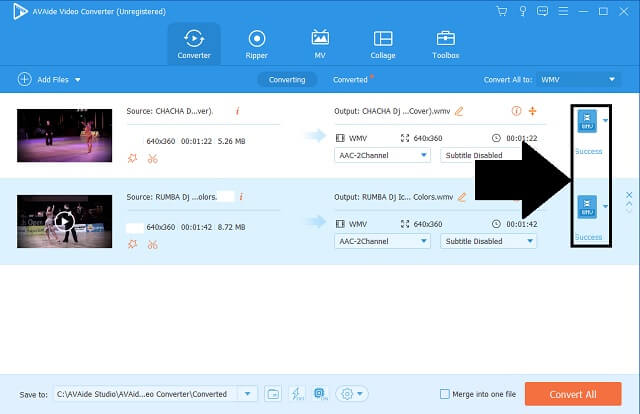The image size is (640, 414).
Task: Click Success status for CHACHA video
Action: pyautogui.click(x=589, y=151)
